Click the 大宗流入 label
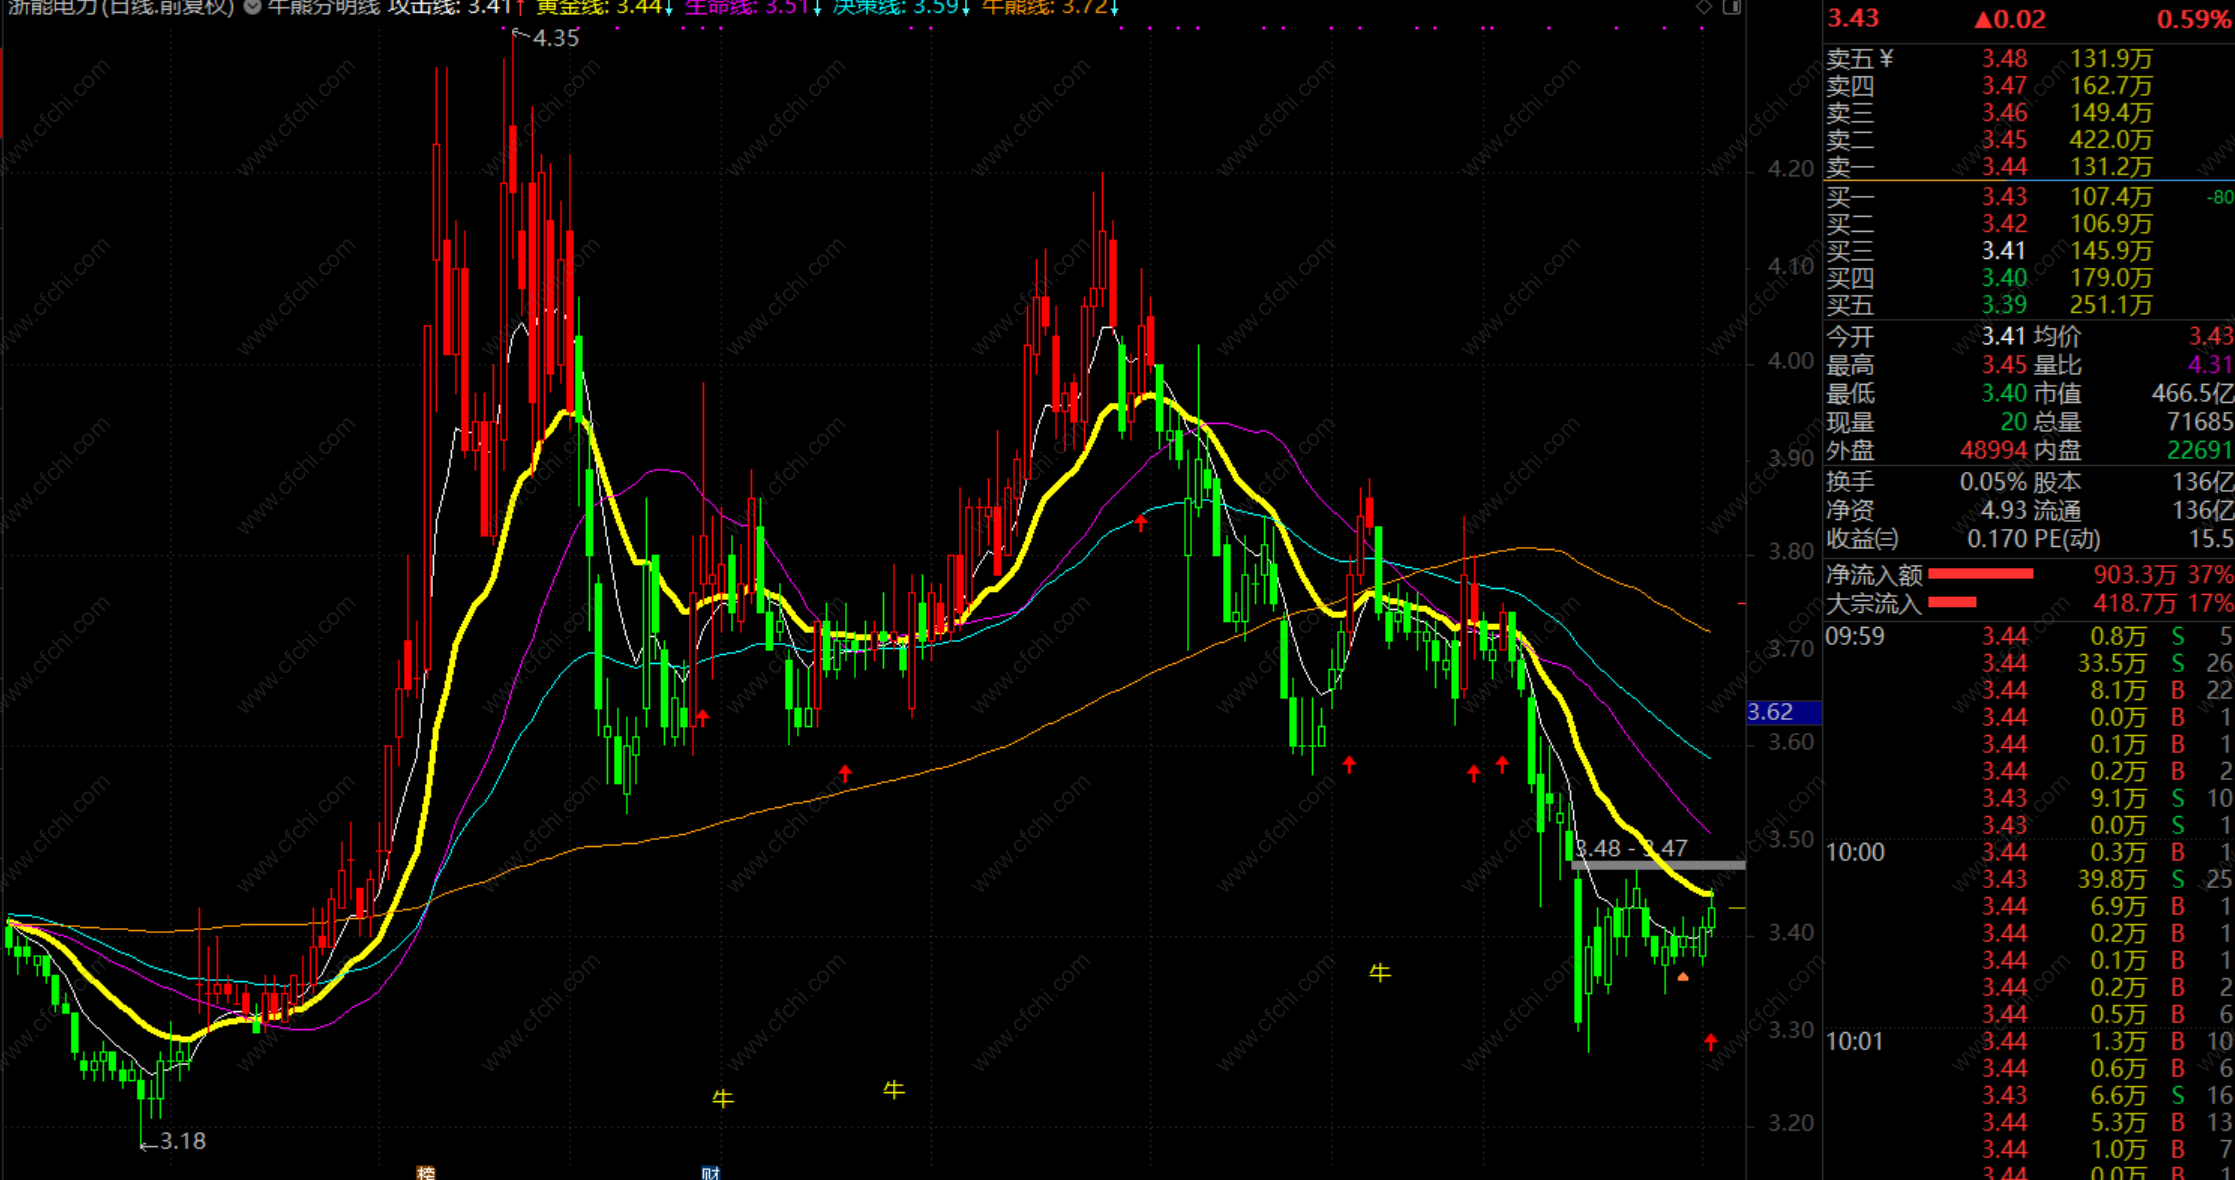2235x1180 pixels. 1873,603
